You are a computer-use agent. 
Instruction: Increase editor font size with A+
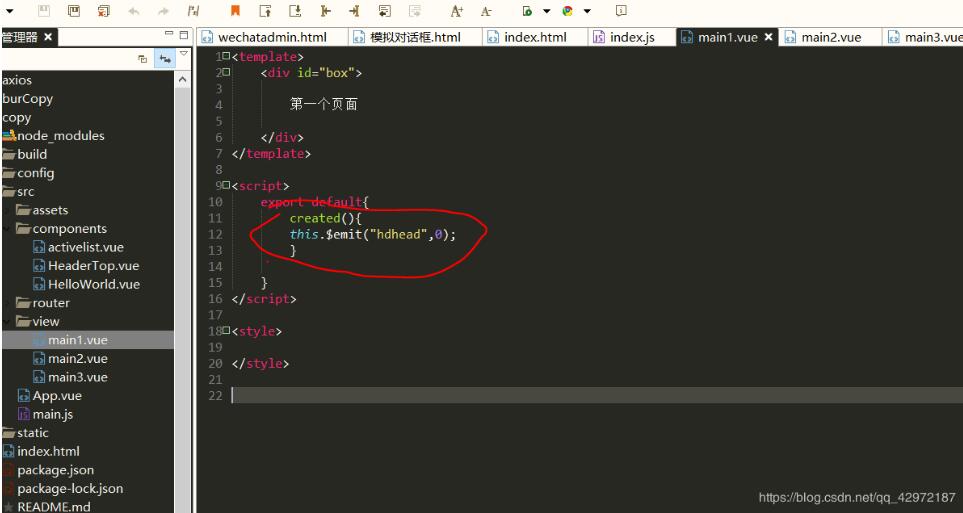pos(456,10)
